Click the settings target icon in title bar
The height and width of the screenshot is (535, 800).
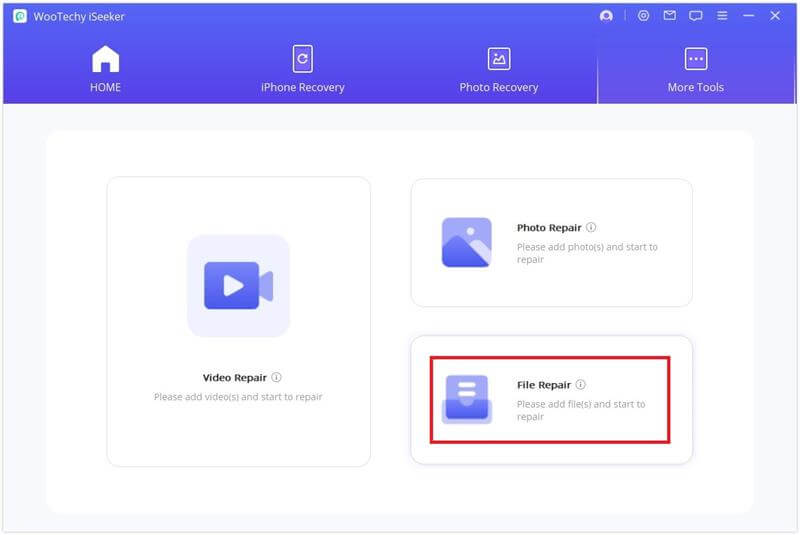pyautogui.click(x=643, y=16)
